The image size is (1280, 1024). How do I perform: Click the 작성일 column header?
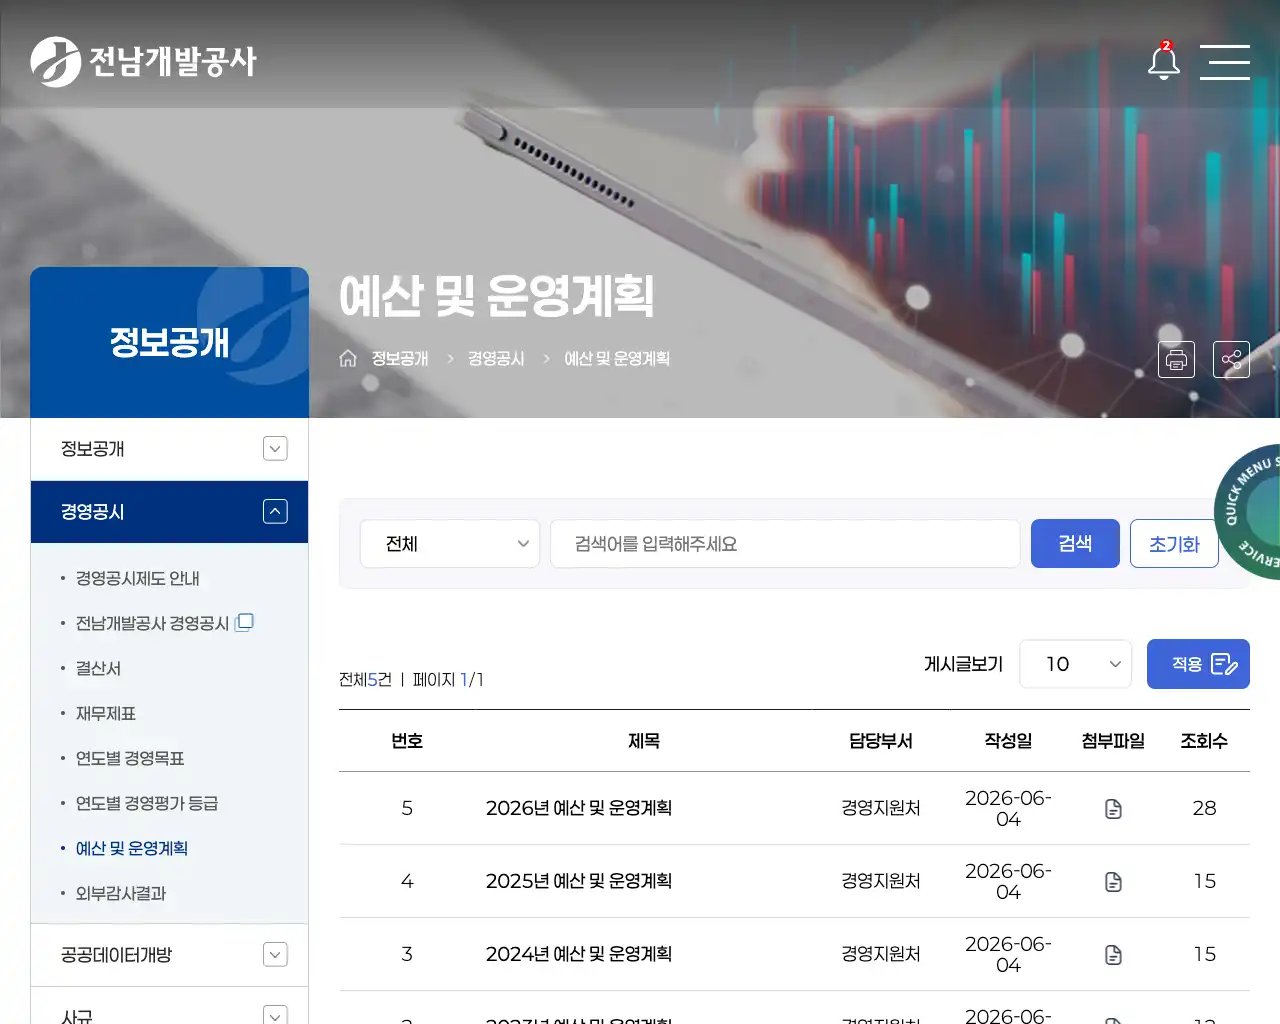click(1008, 741)
